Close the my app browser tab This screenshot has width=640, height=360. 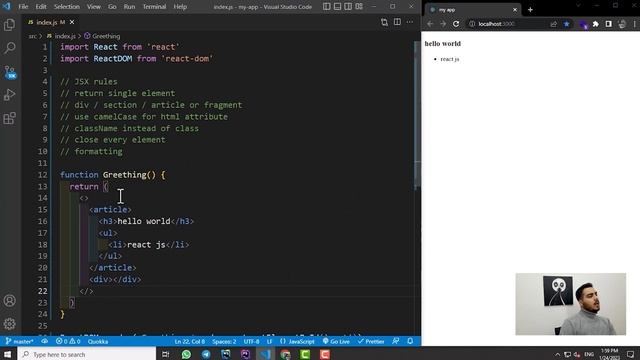[x=515, y=9]
